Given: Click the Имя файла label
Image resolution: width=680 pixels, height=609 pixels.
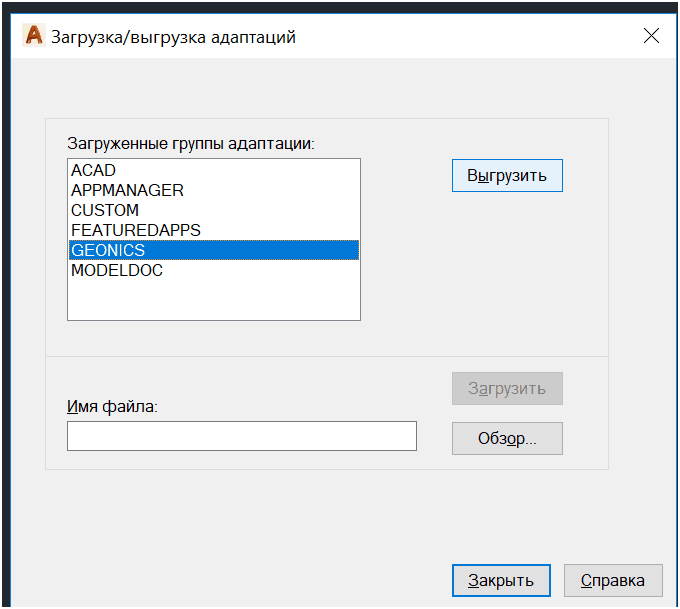Looking at the screenshot, I should point(113,406).
